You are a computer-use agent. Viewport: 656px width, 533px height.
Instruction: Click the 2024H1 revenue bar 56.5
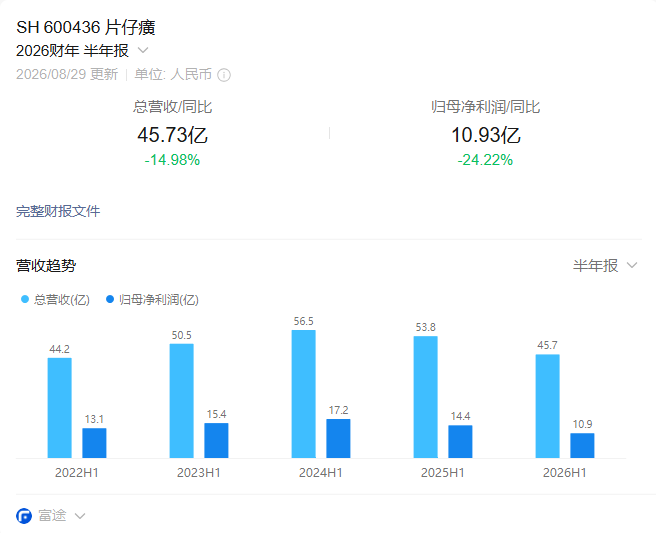click(304, 394)
